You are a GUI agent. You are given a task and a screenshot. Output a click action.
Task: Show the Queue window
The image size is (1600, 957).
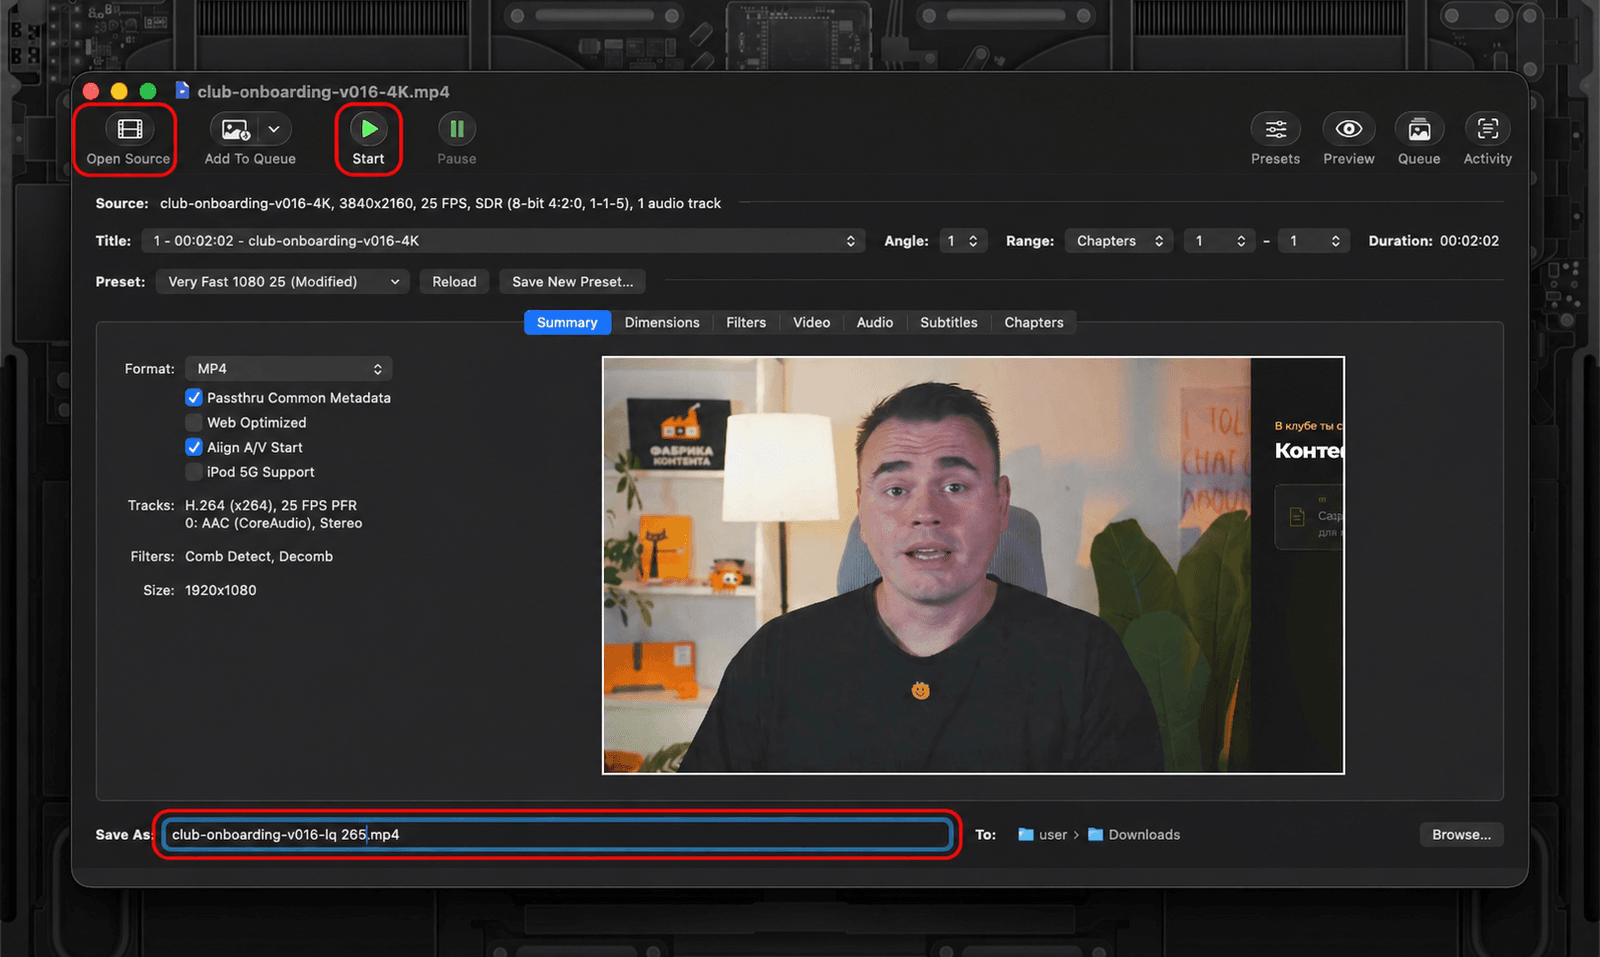pos(1419,129)
